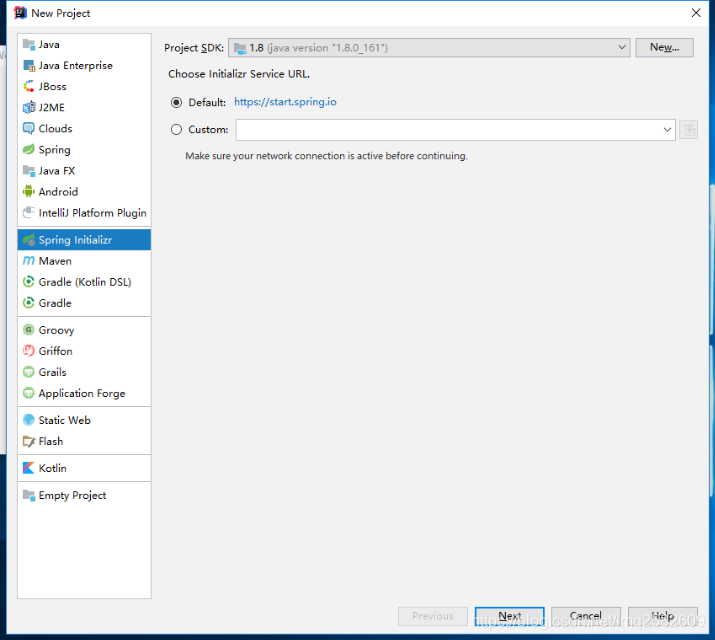Expand the Custom URL history dropdown arrow
715x640 pixels.
668,130
